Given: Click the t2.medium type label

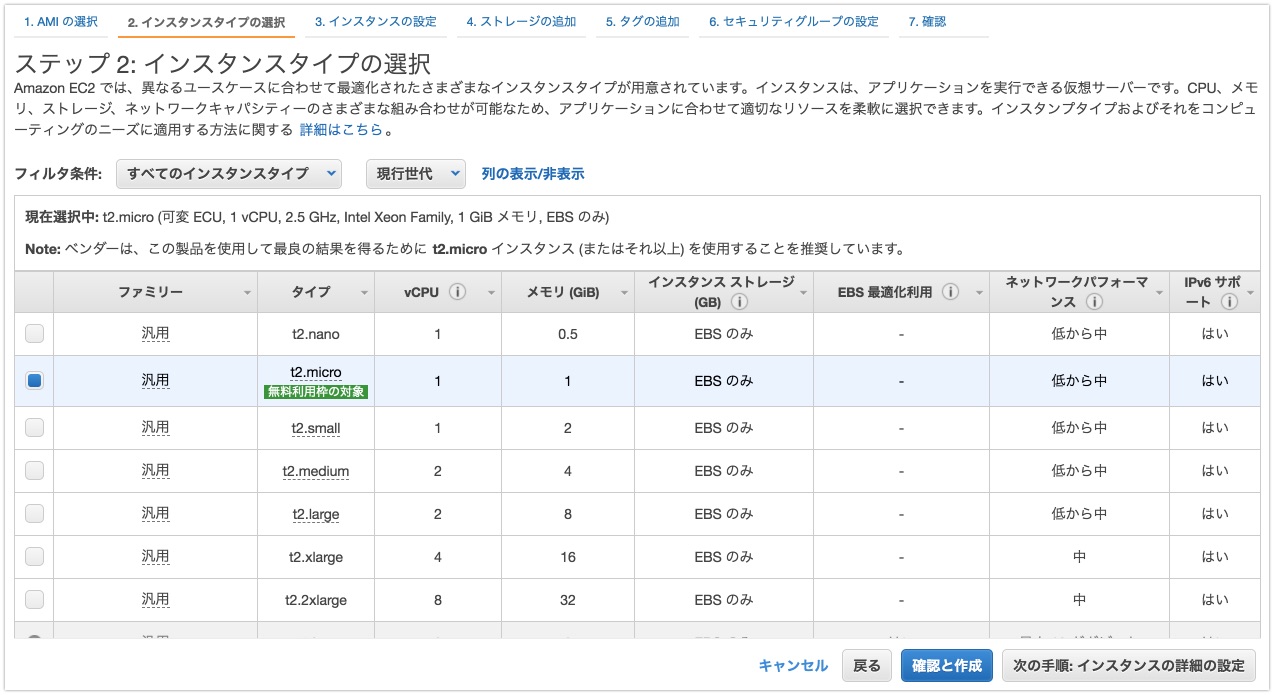Looking at the screenshot, I should (x=316, y=471).
